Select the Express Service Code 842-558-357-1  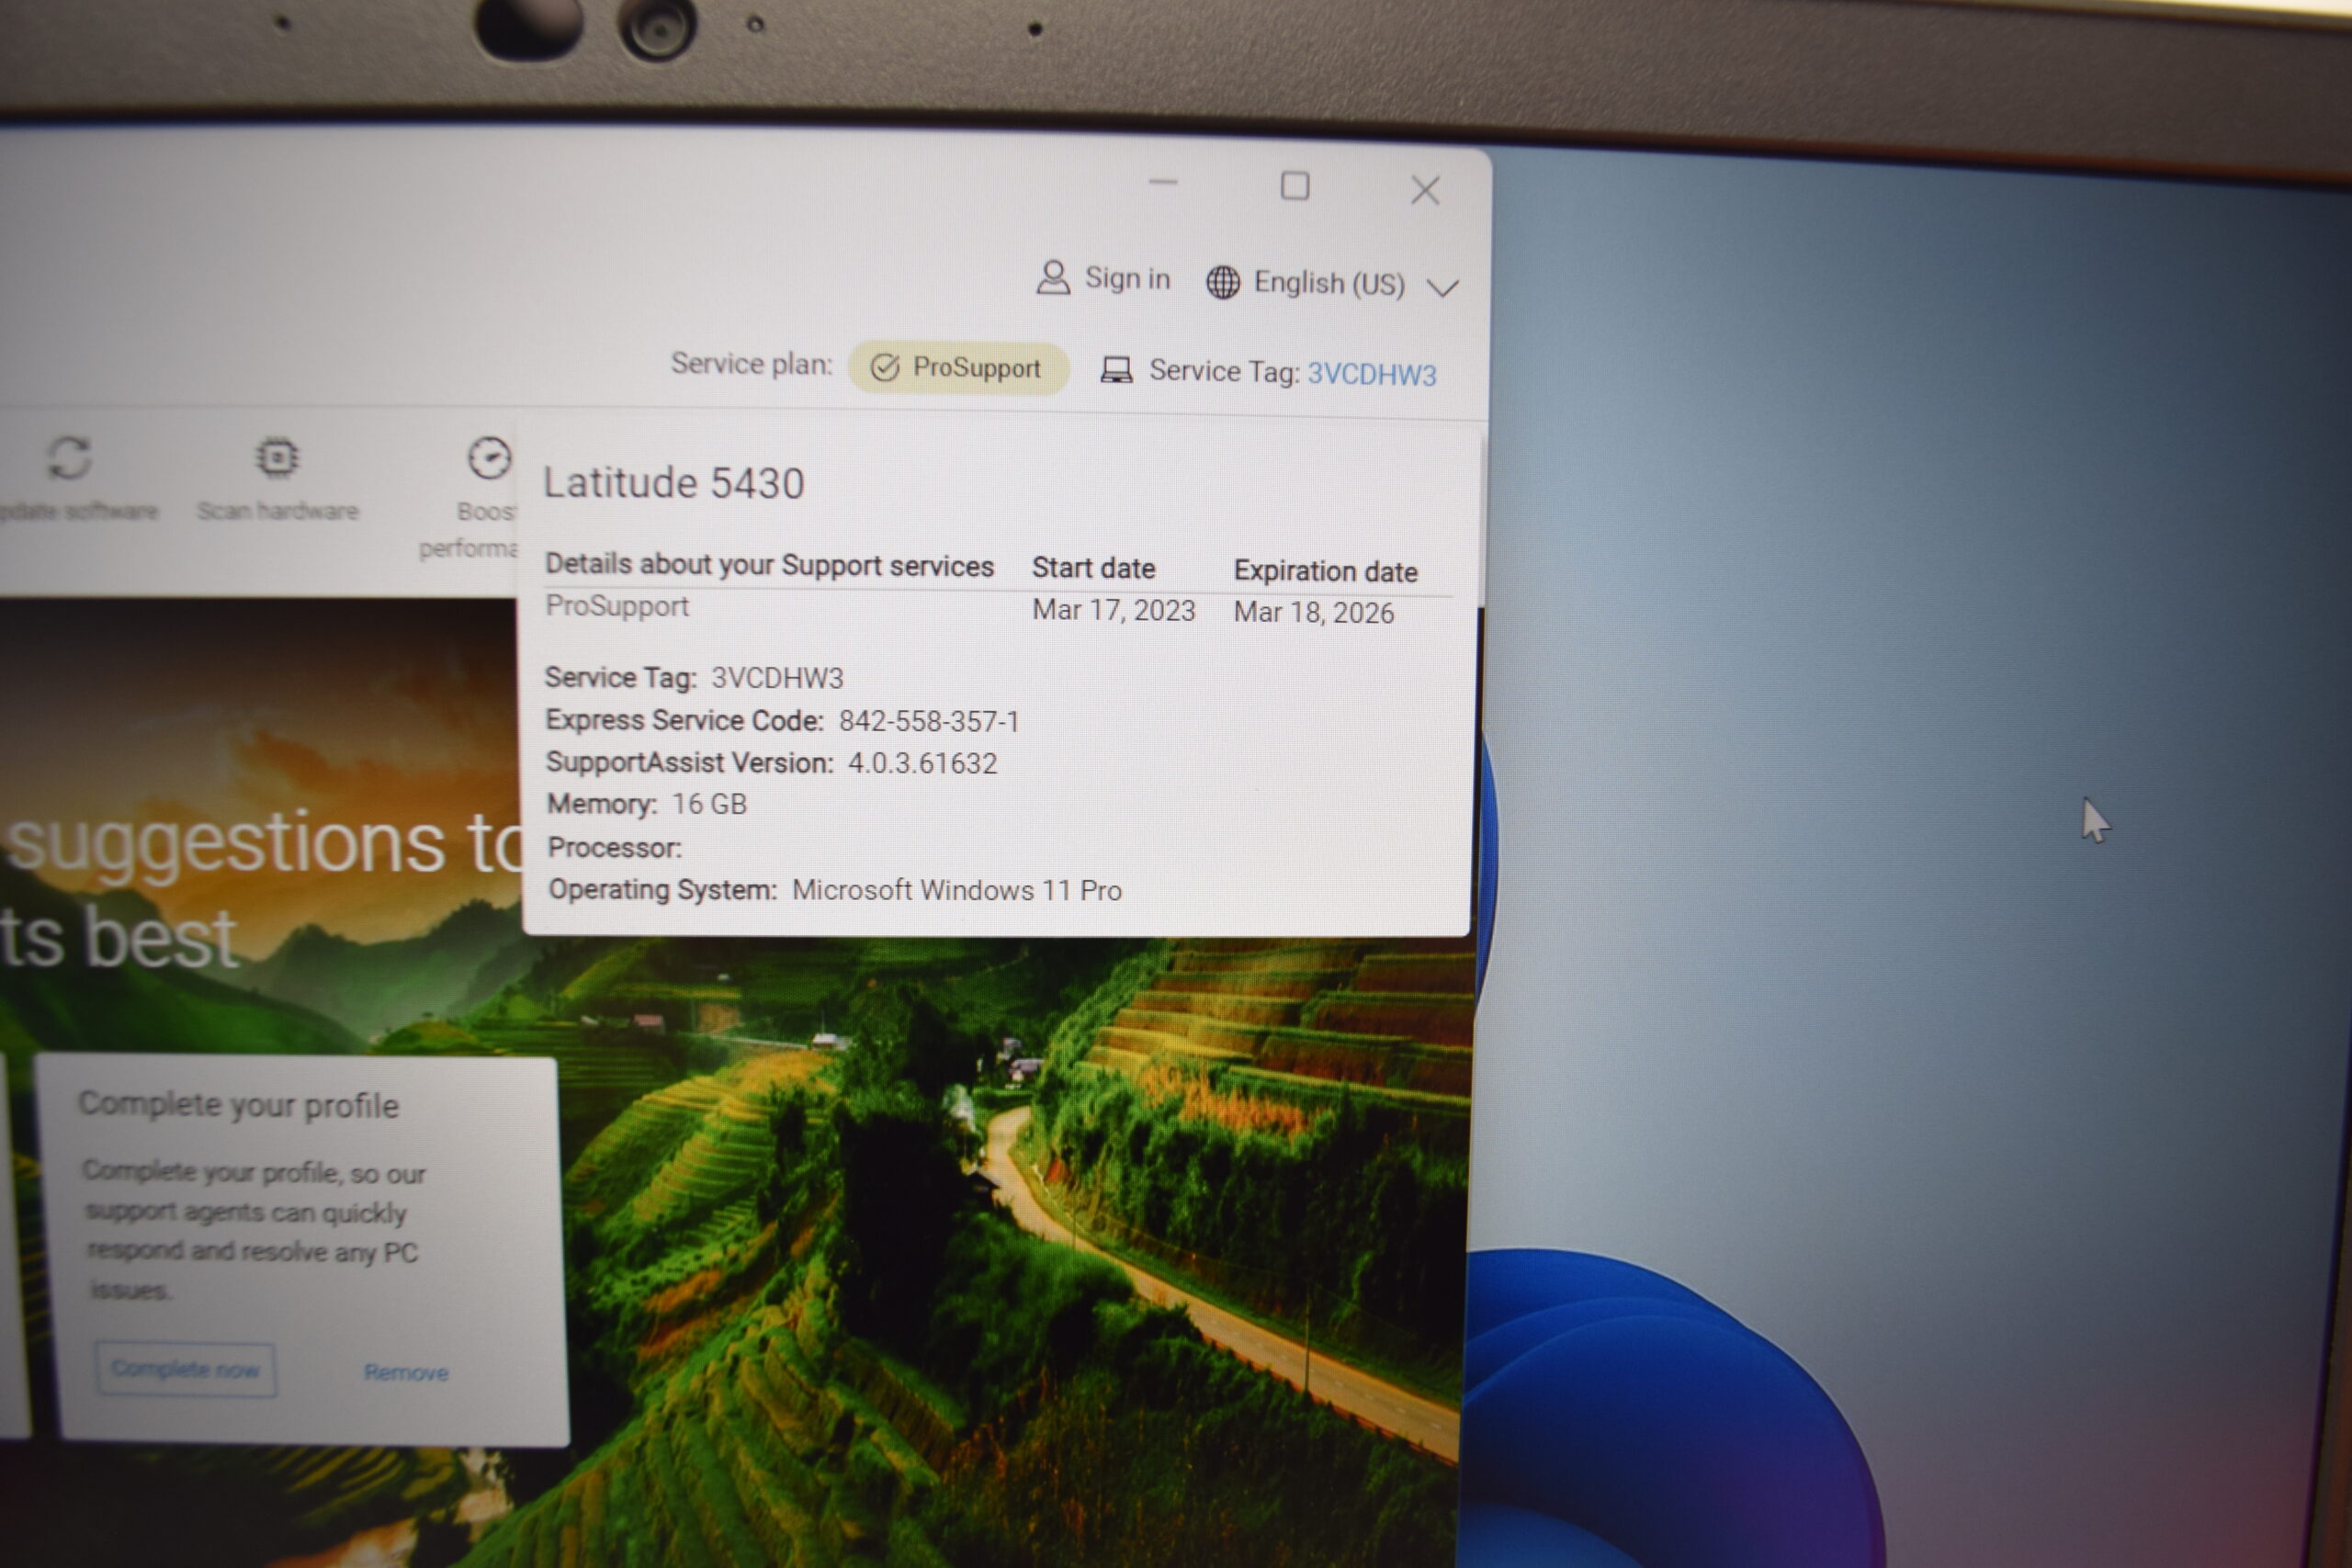coord(929,721)
